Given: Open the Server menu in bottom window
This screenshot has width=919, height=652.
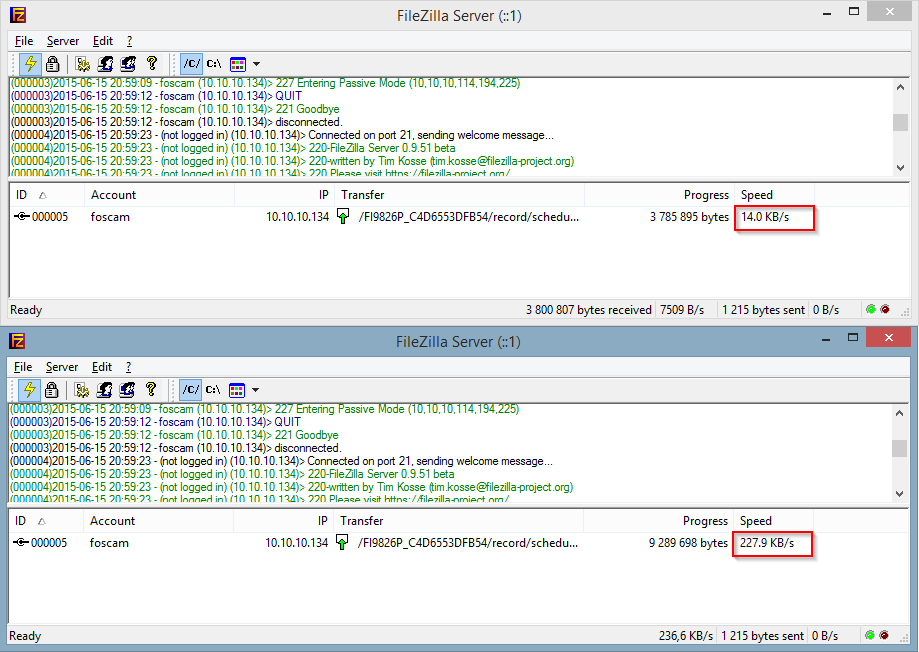Looking at the screenshot, I should click(x=62, y=367).
